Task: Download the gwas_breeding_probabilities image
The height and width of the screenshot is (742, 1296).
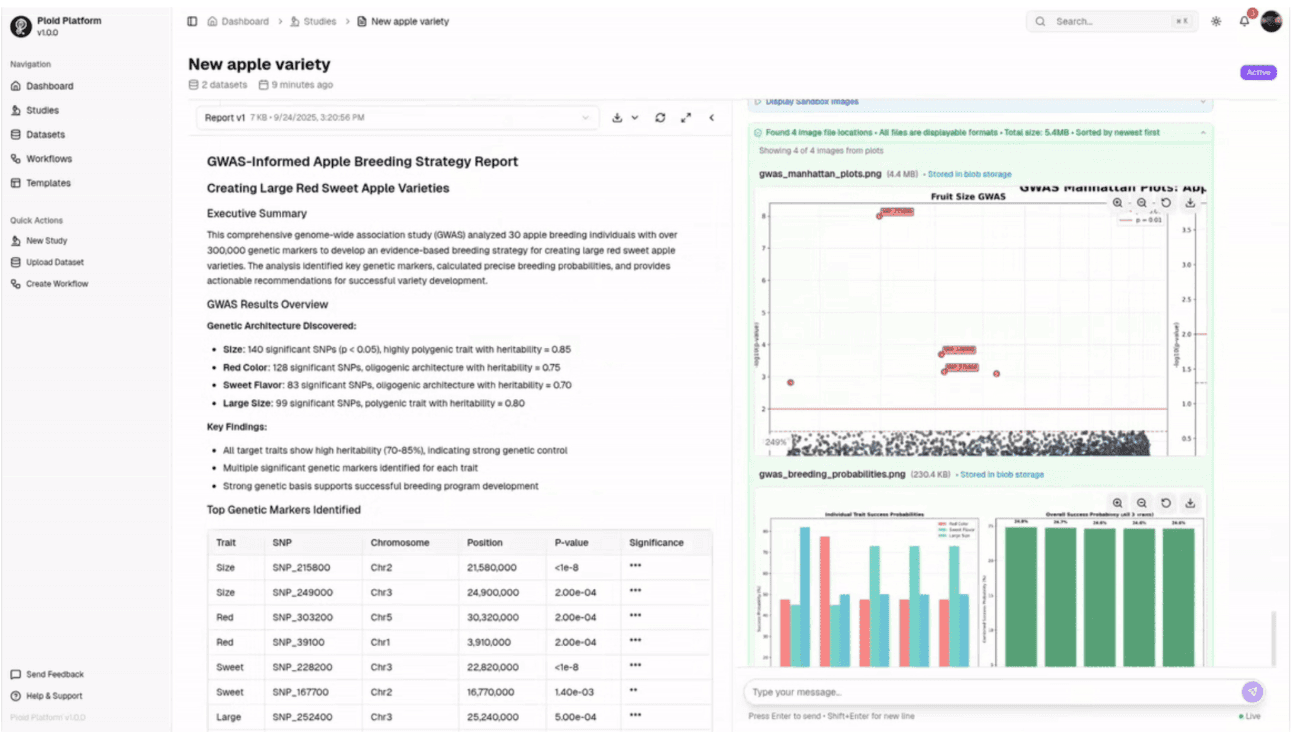Action: coord(1189,502)
